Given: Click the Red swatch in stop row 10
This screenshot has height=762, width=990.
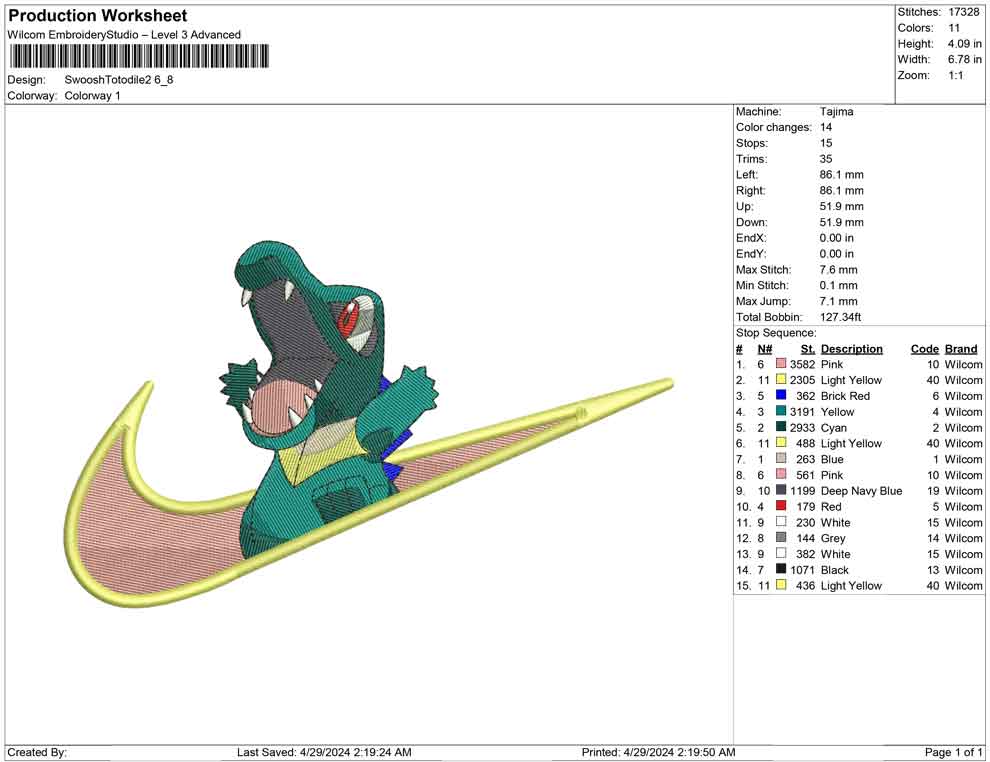Looking at the screenshot, I should click(781, 506).
